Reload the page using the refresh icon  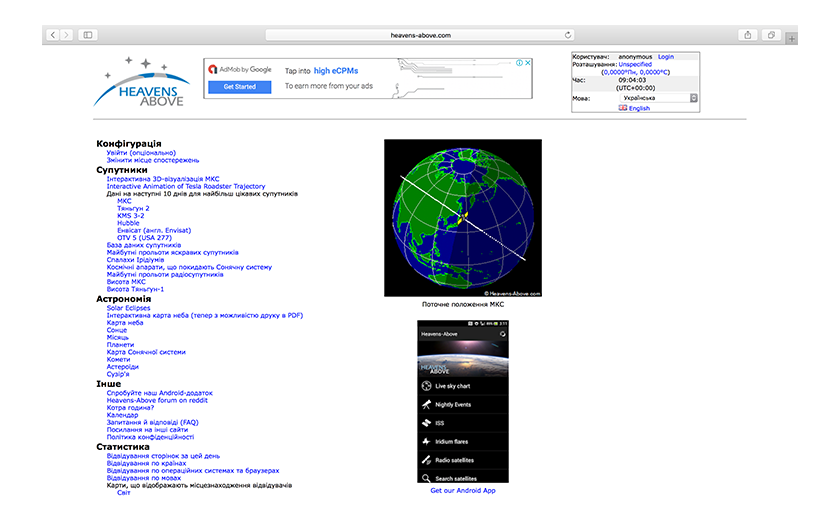[568, 35]
